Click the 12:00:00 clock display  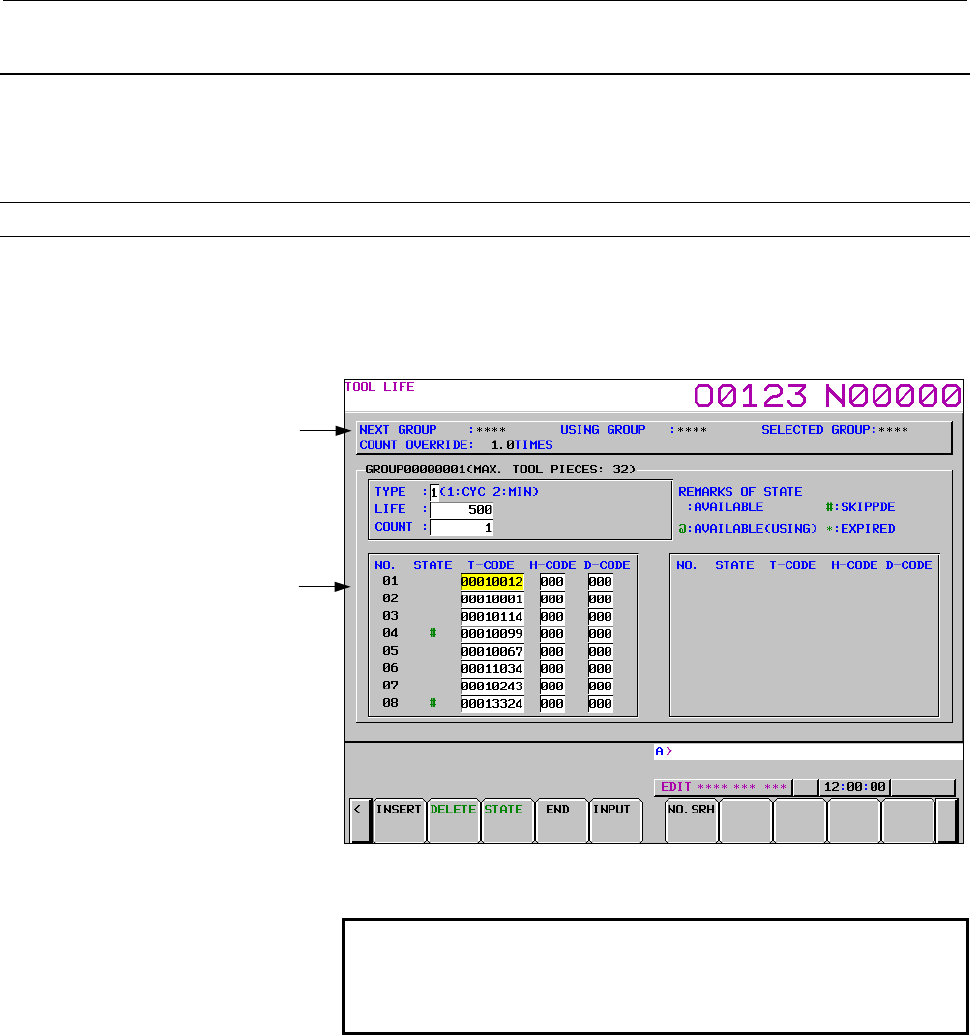click(x=855, y=787)
